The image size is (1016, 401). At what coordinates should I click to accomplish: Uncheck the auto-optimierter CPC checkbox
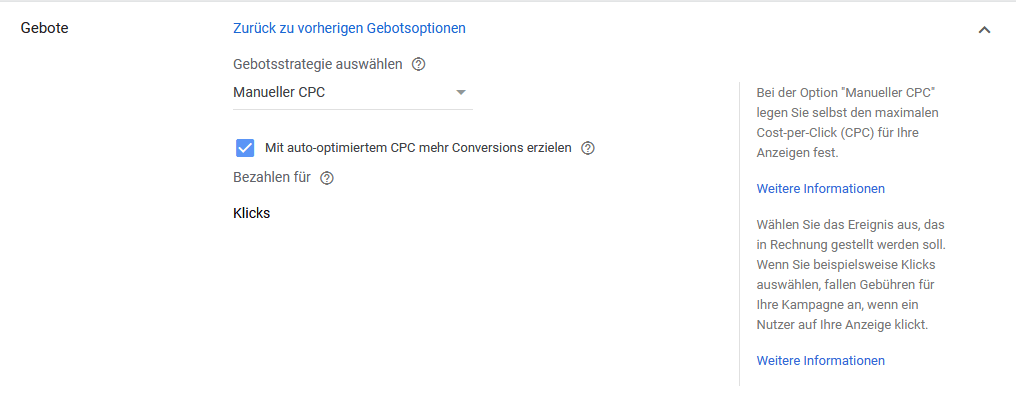click(x=245, y=148)
